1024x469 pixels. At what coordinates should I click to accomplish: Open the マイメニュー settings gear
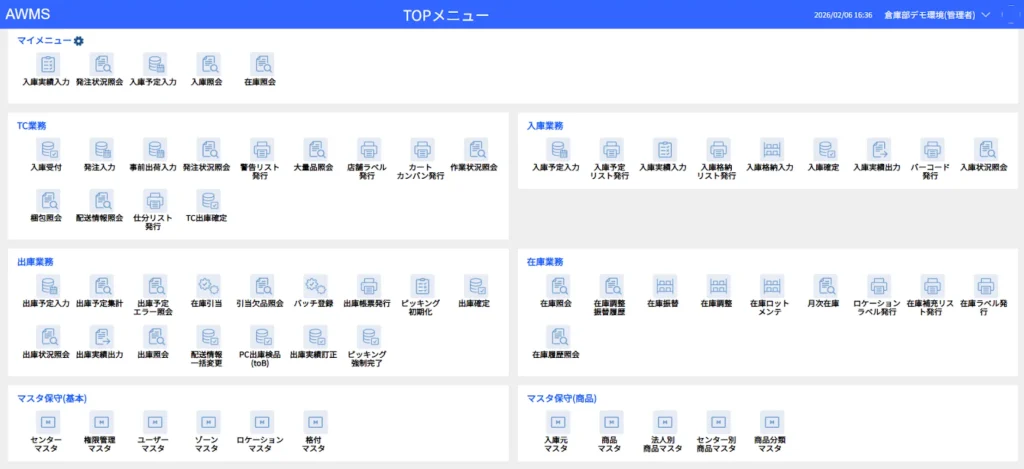[79, 41]
